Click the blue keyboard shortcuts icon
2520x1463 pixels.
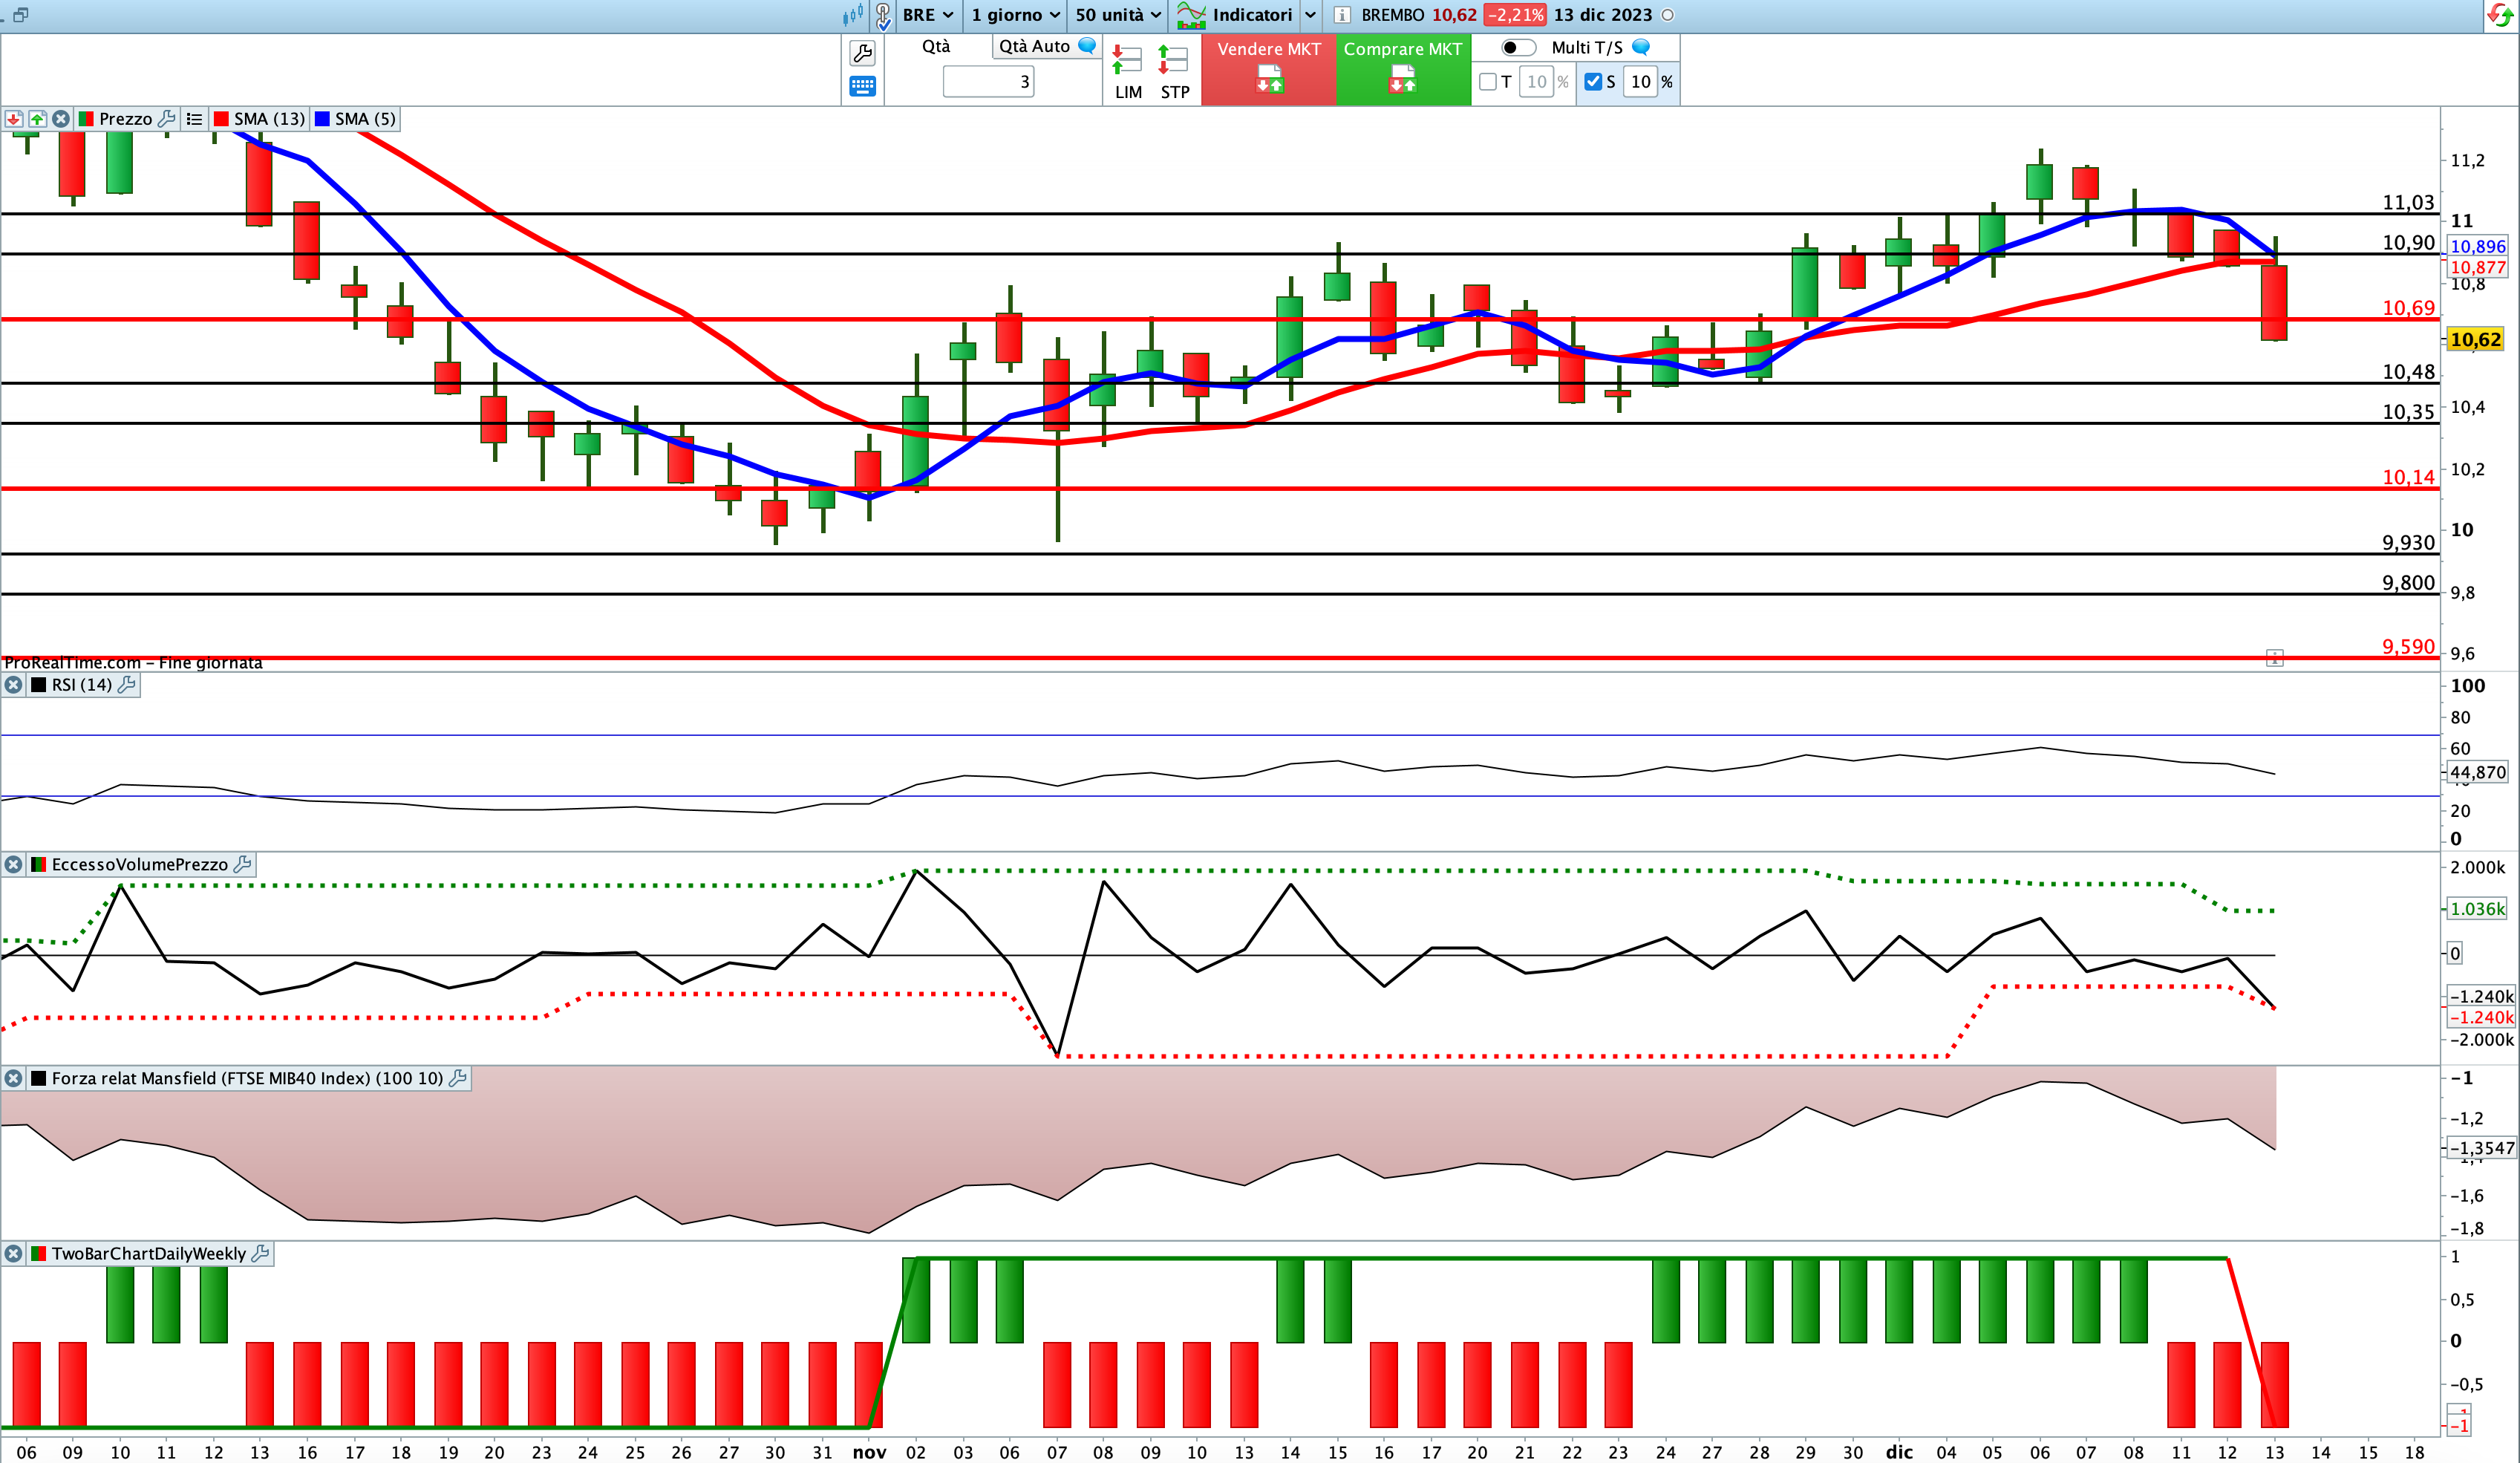pos(862,86)
